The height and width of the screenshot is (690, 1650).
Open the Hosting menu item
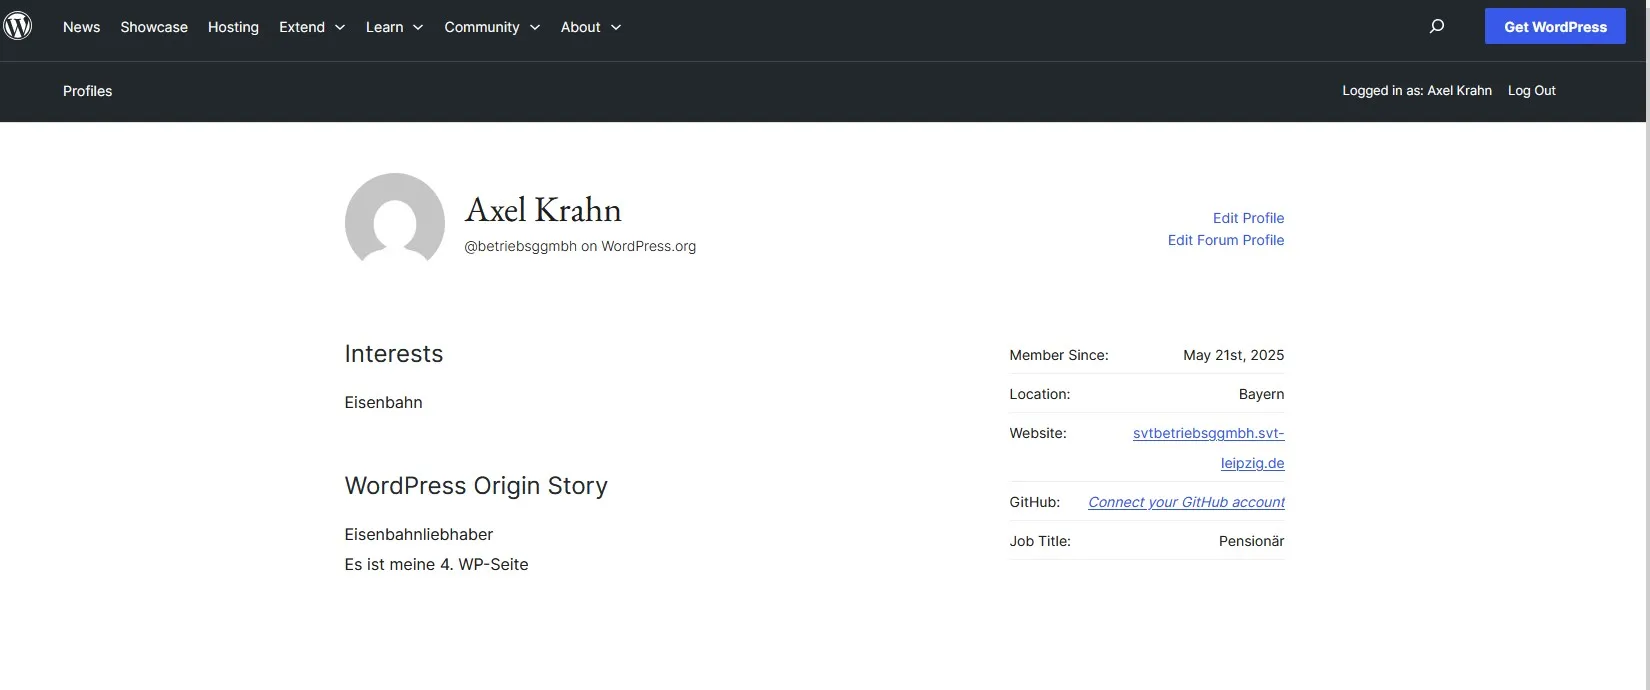(233, 27)
